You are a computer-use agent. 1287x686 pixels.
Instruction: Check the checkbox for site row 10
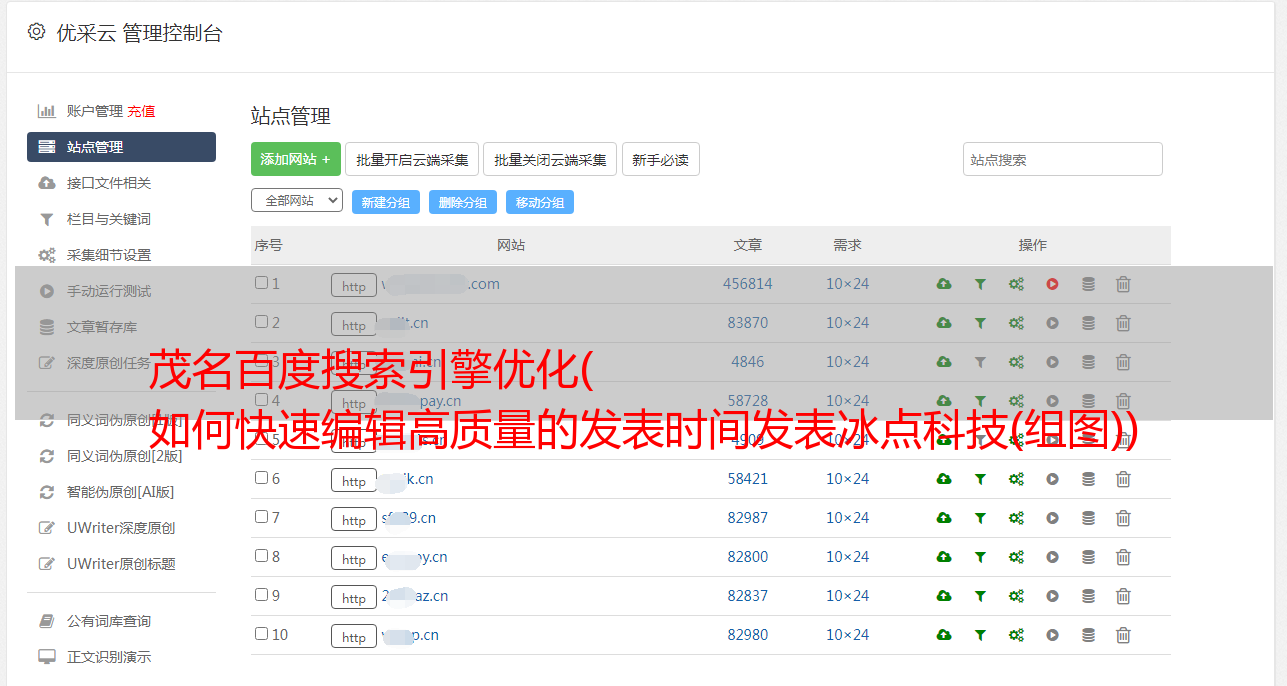261,634
